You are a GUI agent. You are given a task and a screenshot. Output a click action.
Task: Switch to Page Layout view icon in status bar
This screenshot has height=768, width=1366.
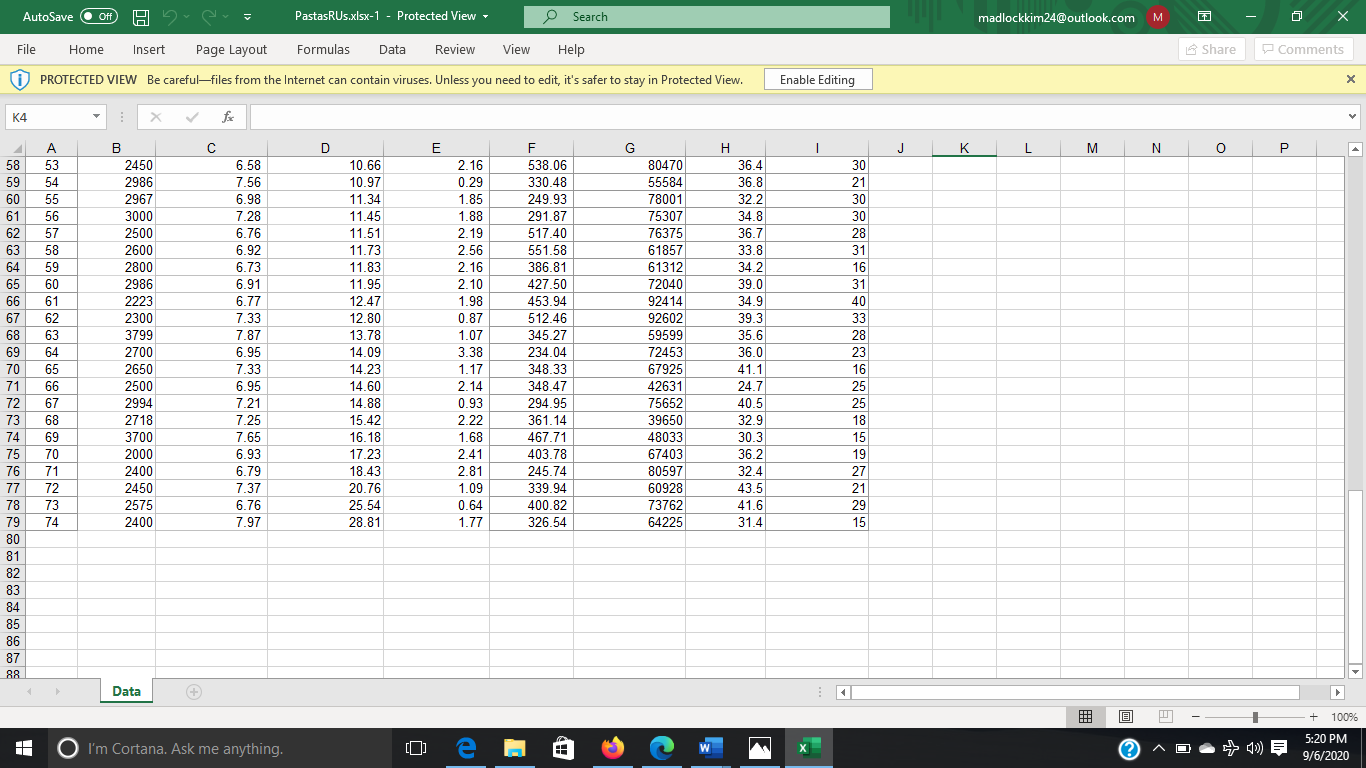click(1125, 716)
